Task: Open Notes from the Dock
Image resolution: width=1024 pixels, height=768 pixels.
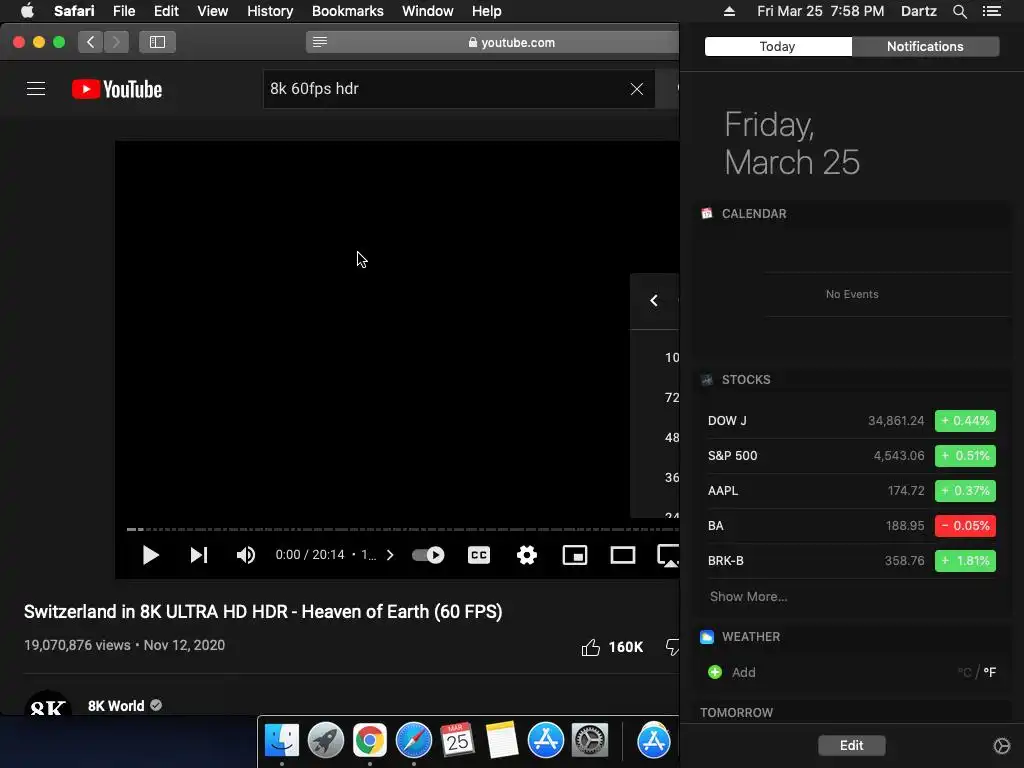Action: [502, 740]
